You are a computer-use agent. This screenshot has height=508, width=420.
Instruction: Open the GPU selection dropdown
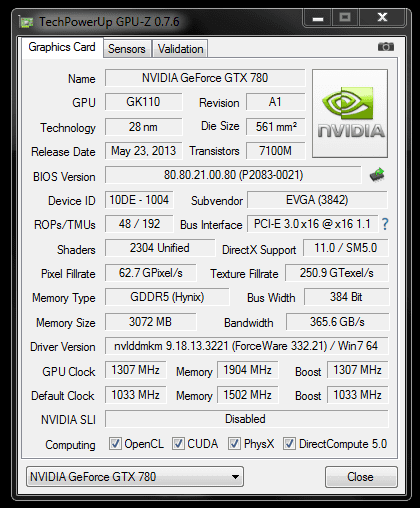pyautogui.click(x=135, y=477)
